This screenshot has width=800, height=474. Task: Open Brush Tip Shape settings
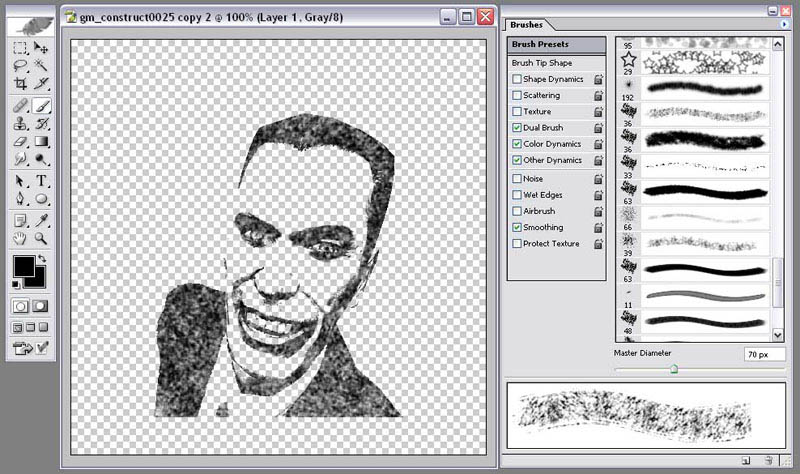click(549, 63)
